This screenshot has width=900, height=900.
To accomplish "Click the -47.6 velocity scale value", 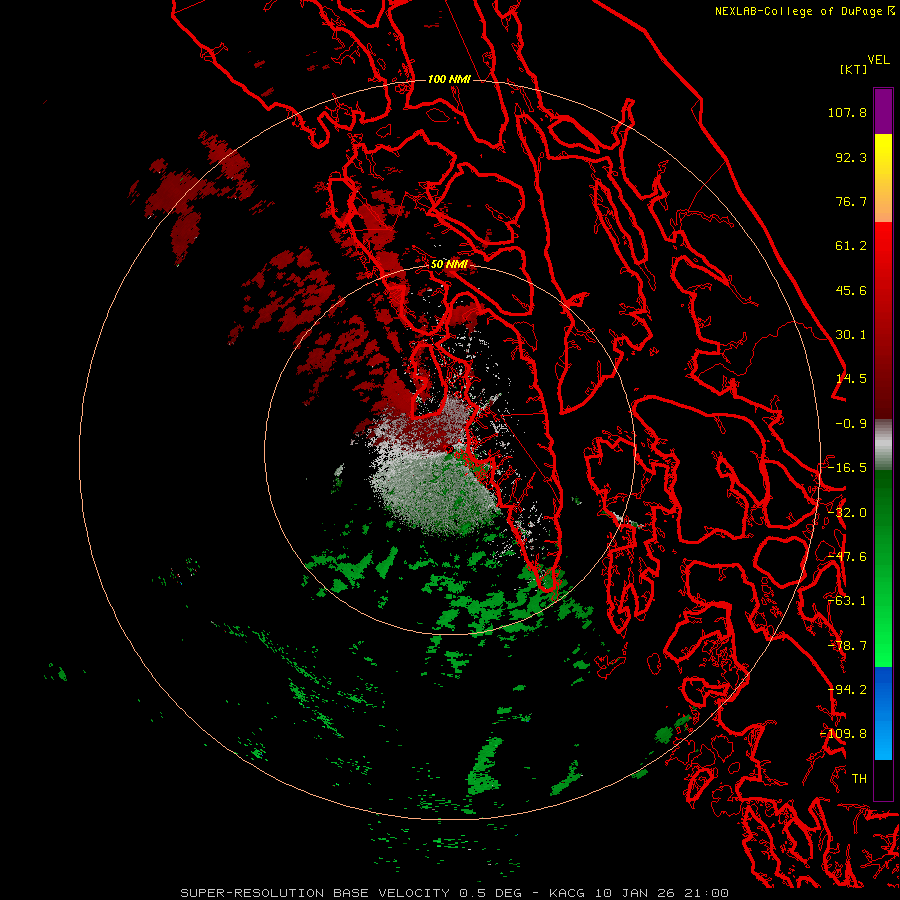I will 847,557.
